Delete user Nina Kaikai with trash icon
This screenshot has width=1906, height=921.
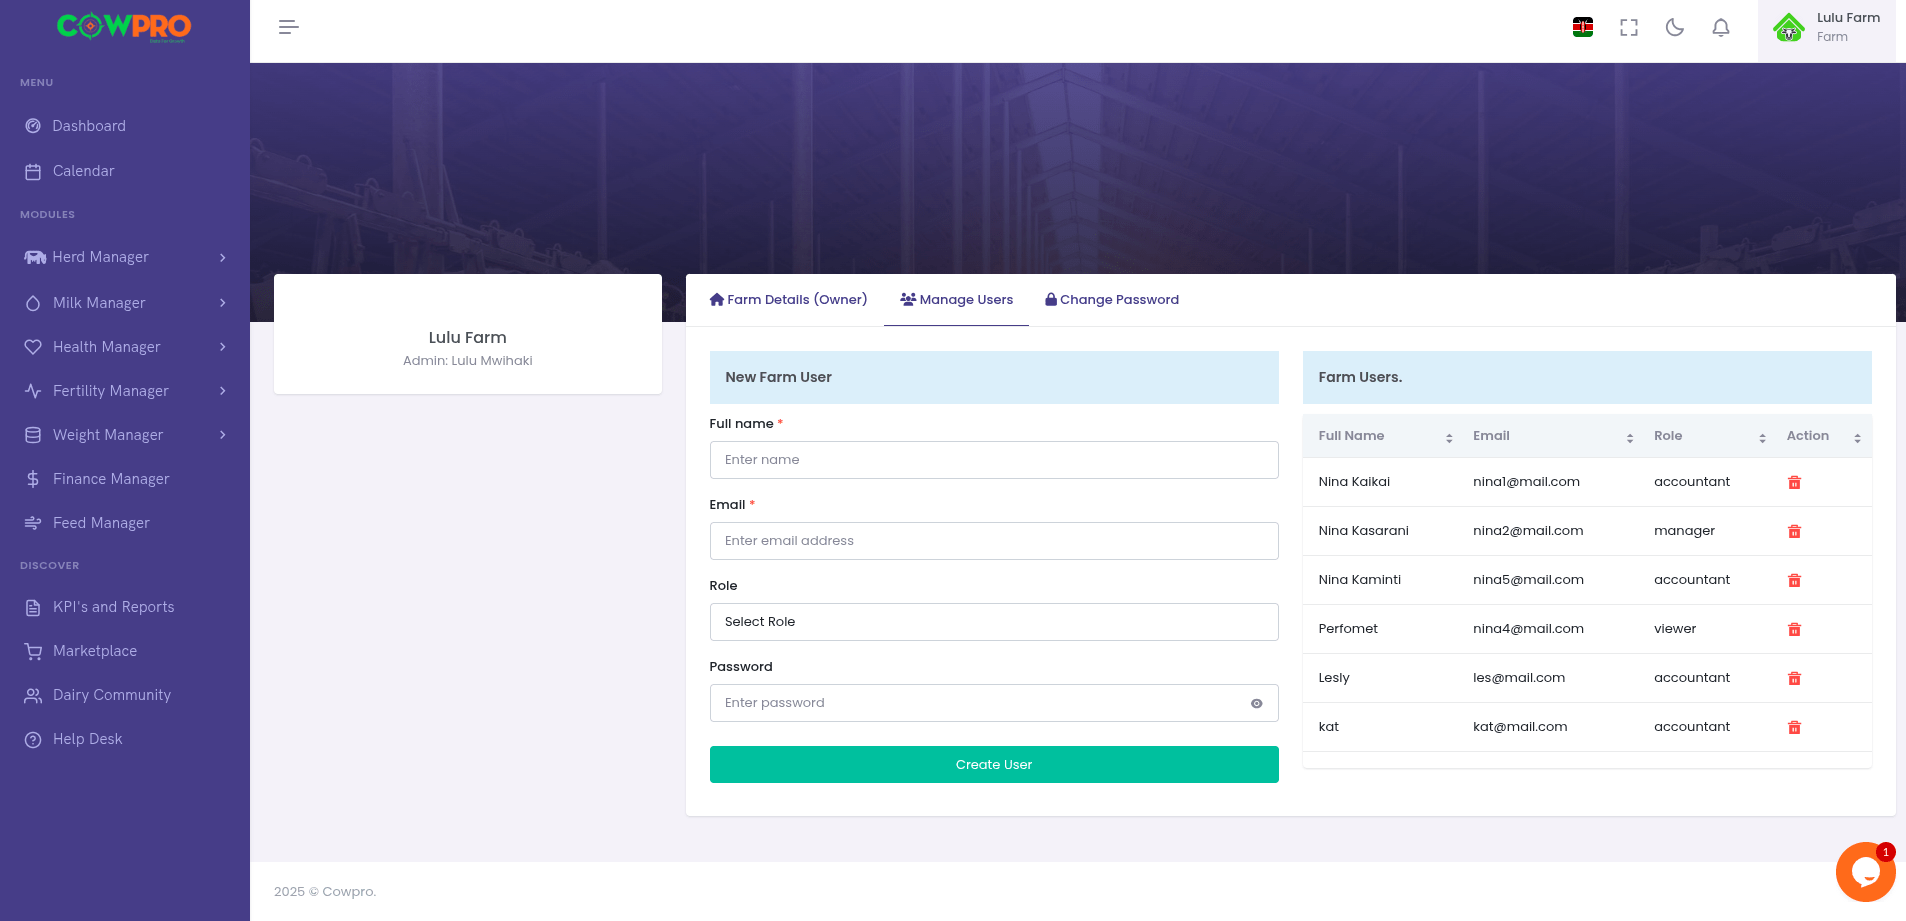pyautogui.click(x=1794, y=482)
